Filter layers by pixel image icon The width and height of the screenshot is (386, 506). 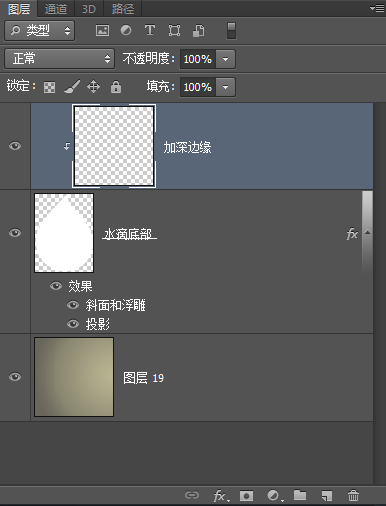coord(102,31)
